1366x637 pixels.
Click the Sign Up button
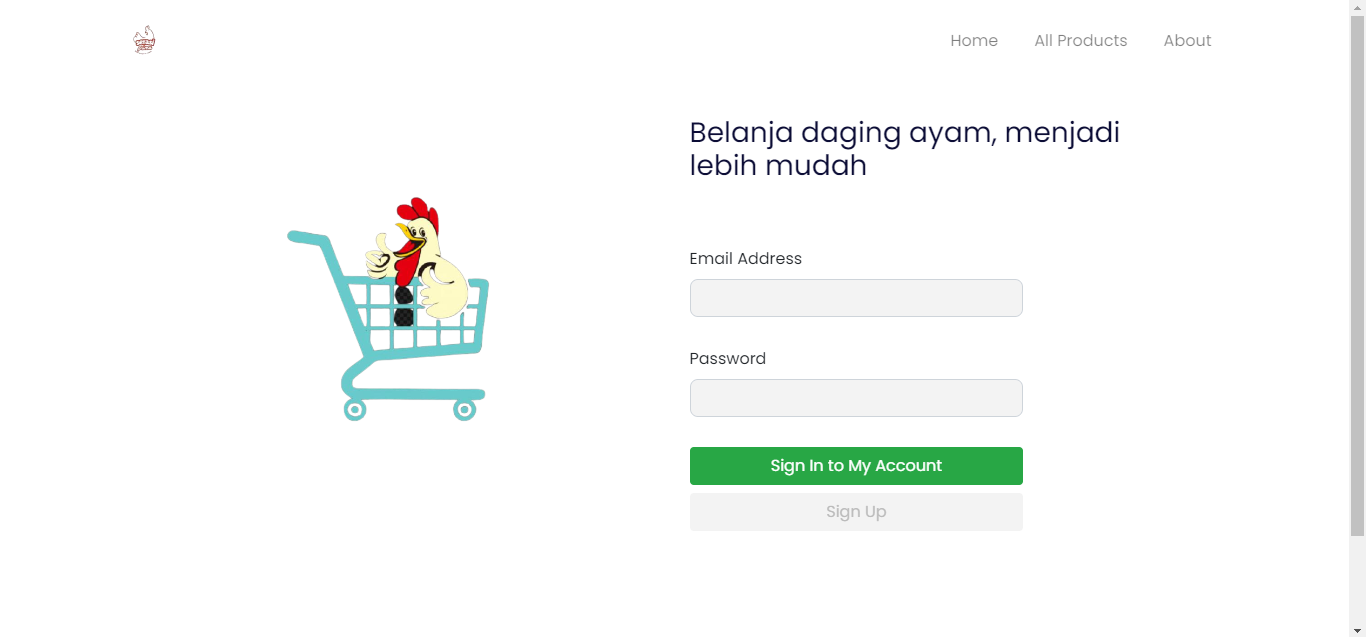[x=856, y=512]
